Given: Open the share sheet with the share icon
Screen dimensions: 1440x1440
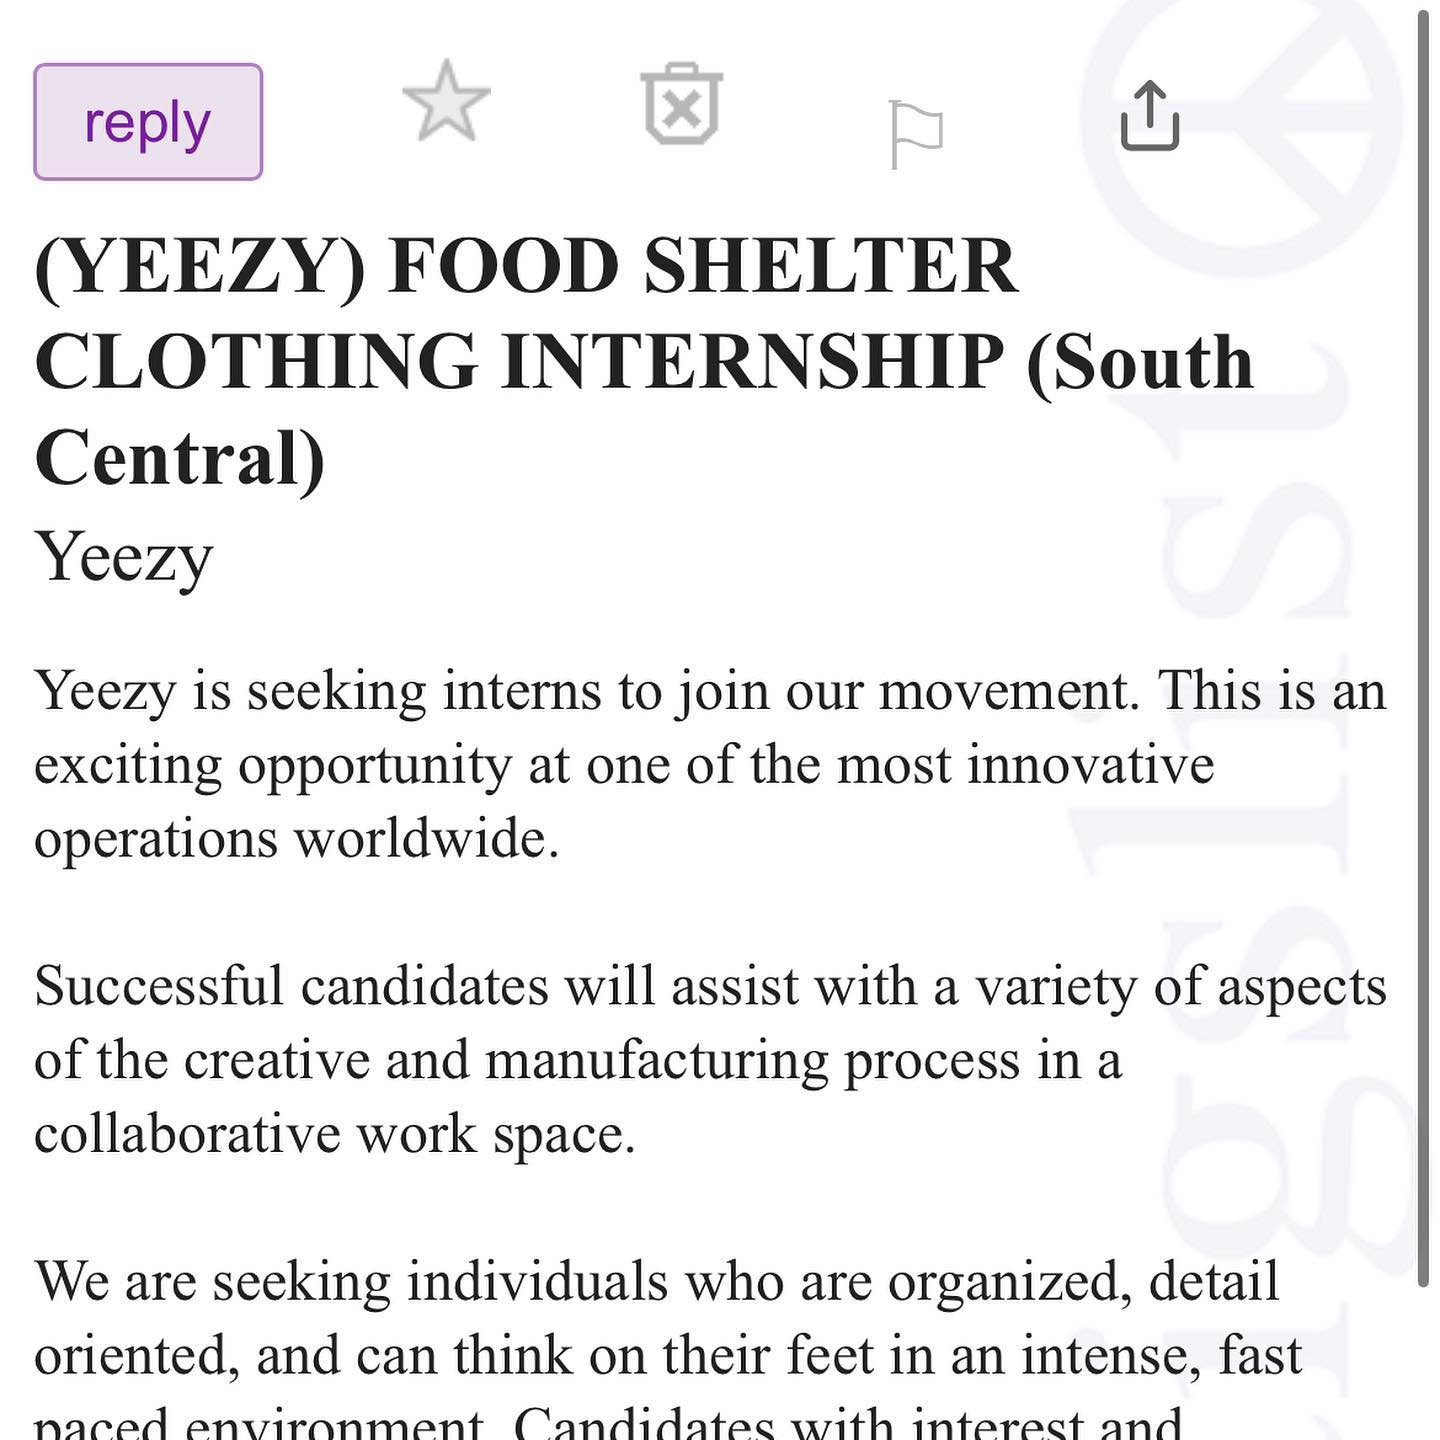Looking at the screenshot, I should point(1150,116).
